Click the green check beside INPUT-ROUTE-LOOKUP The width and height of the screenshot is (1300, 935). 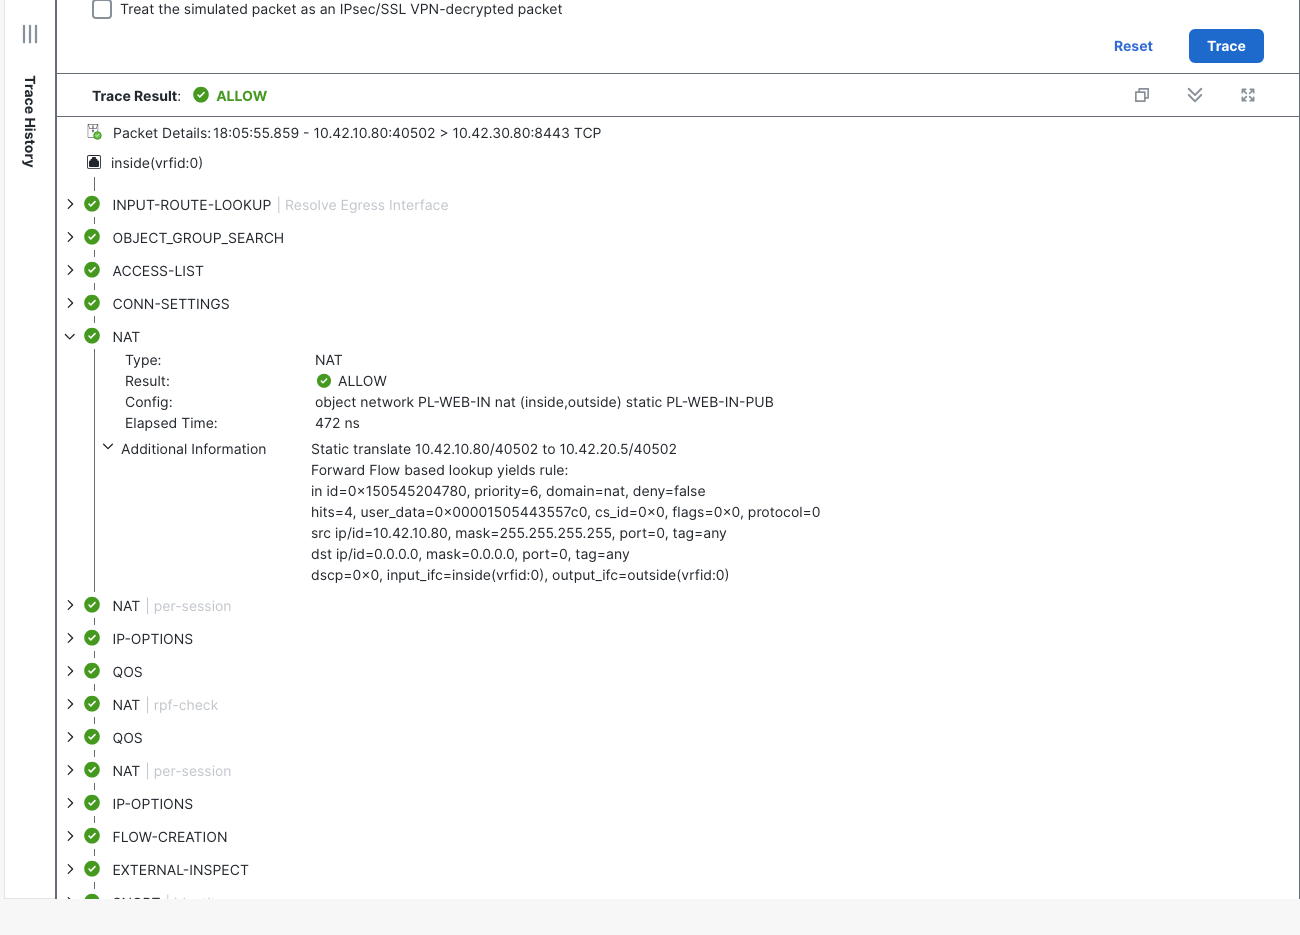(x=92, y=204)
